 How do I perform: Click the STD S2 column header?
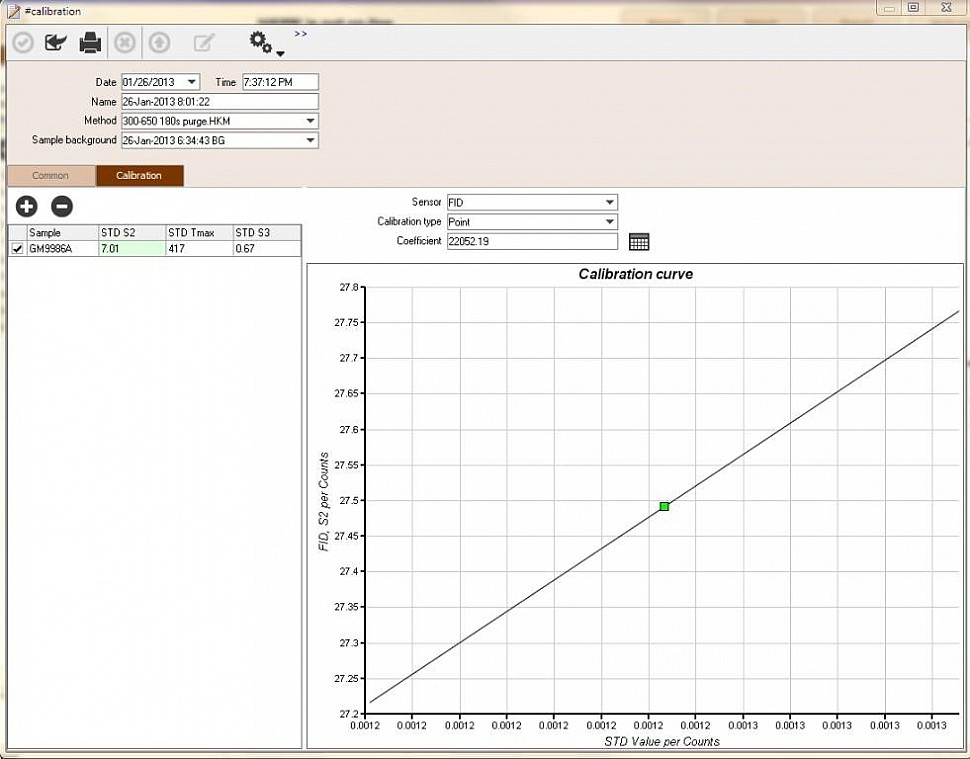(x=132, y=233)
